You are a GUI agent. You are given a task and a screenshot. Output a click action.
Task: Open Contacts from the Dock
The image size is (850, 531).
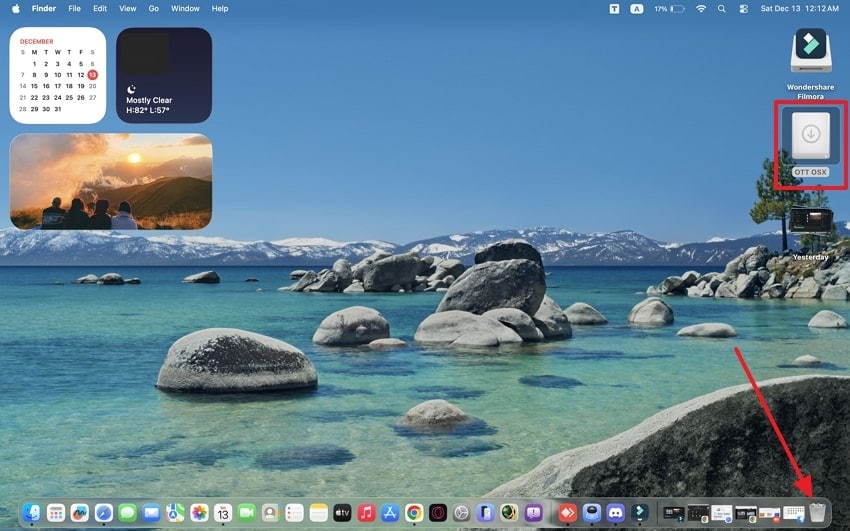click(x=271, y=513)
